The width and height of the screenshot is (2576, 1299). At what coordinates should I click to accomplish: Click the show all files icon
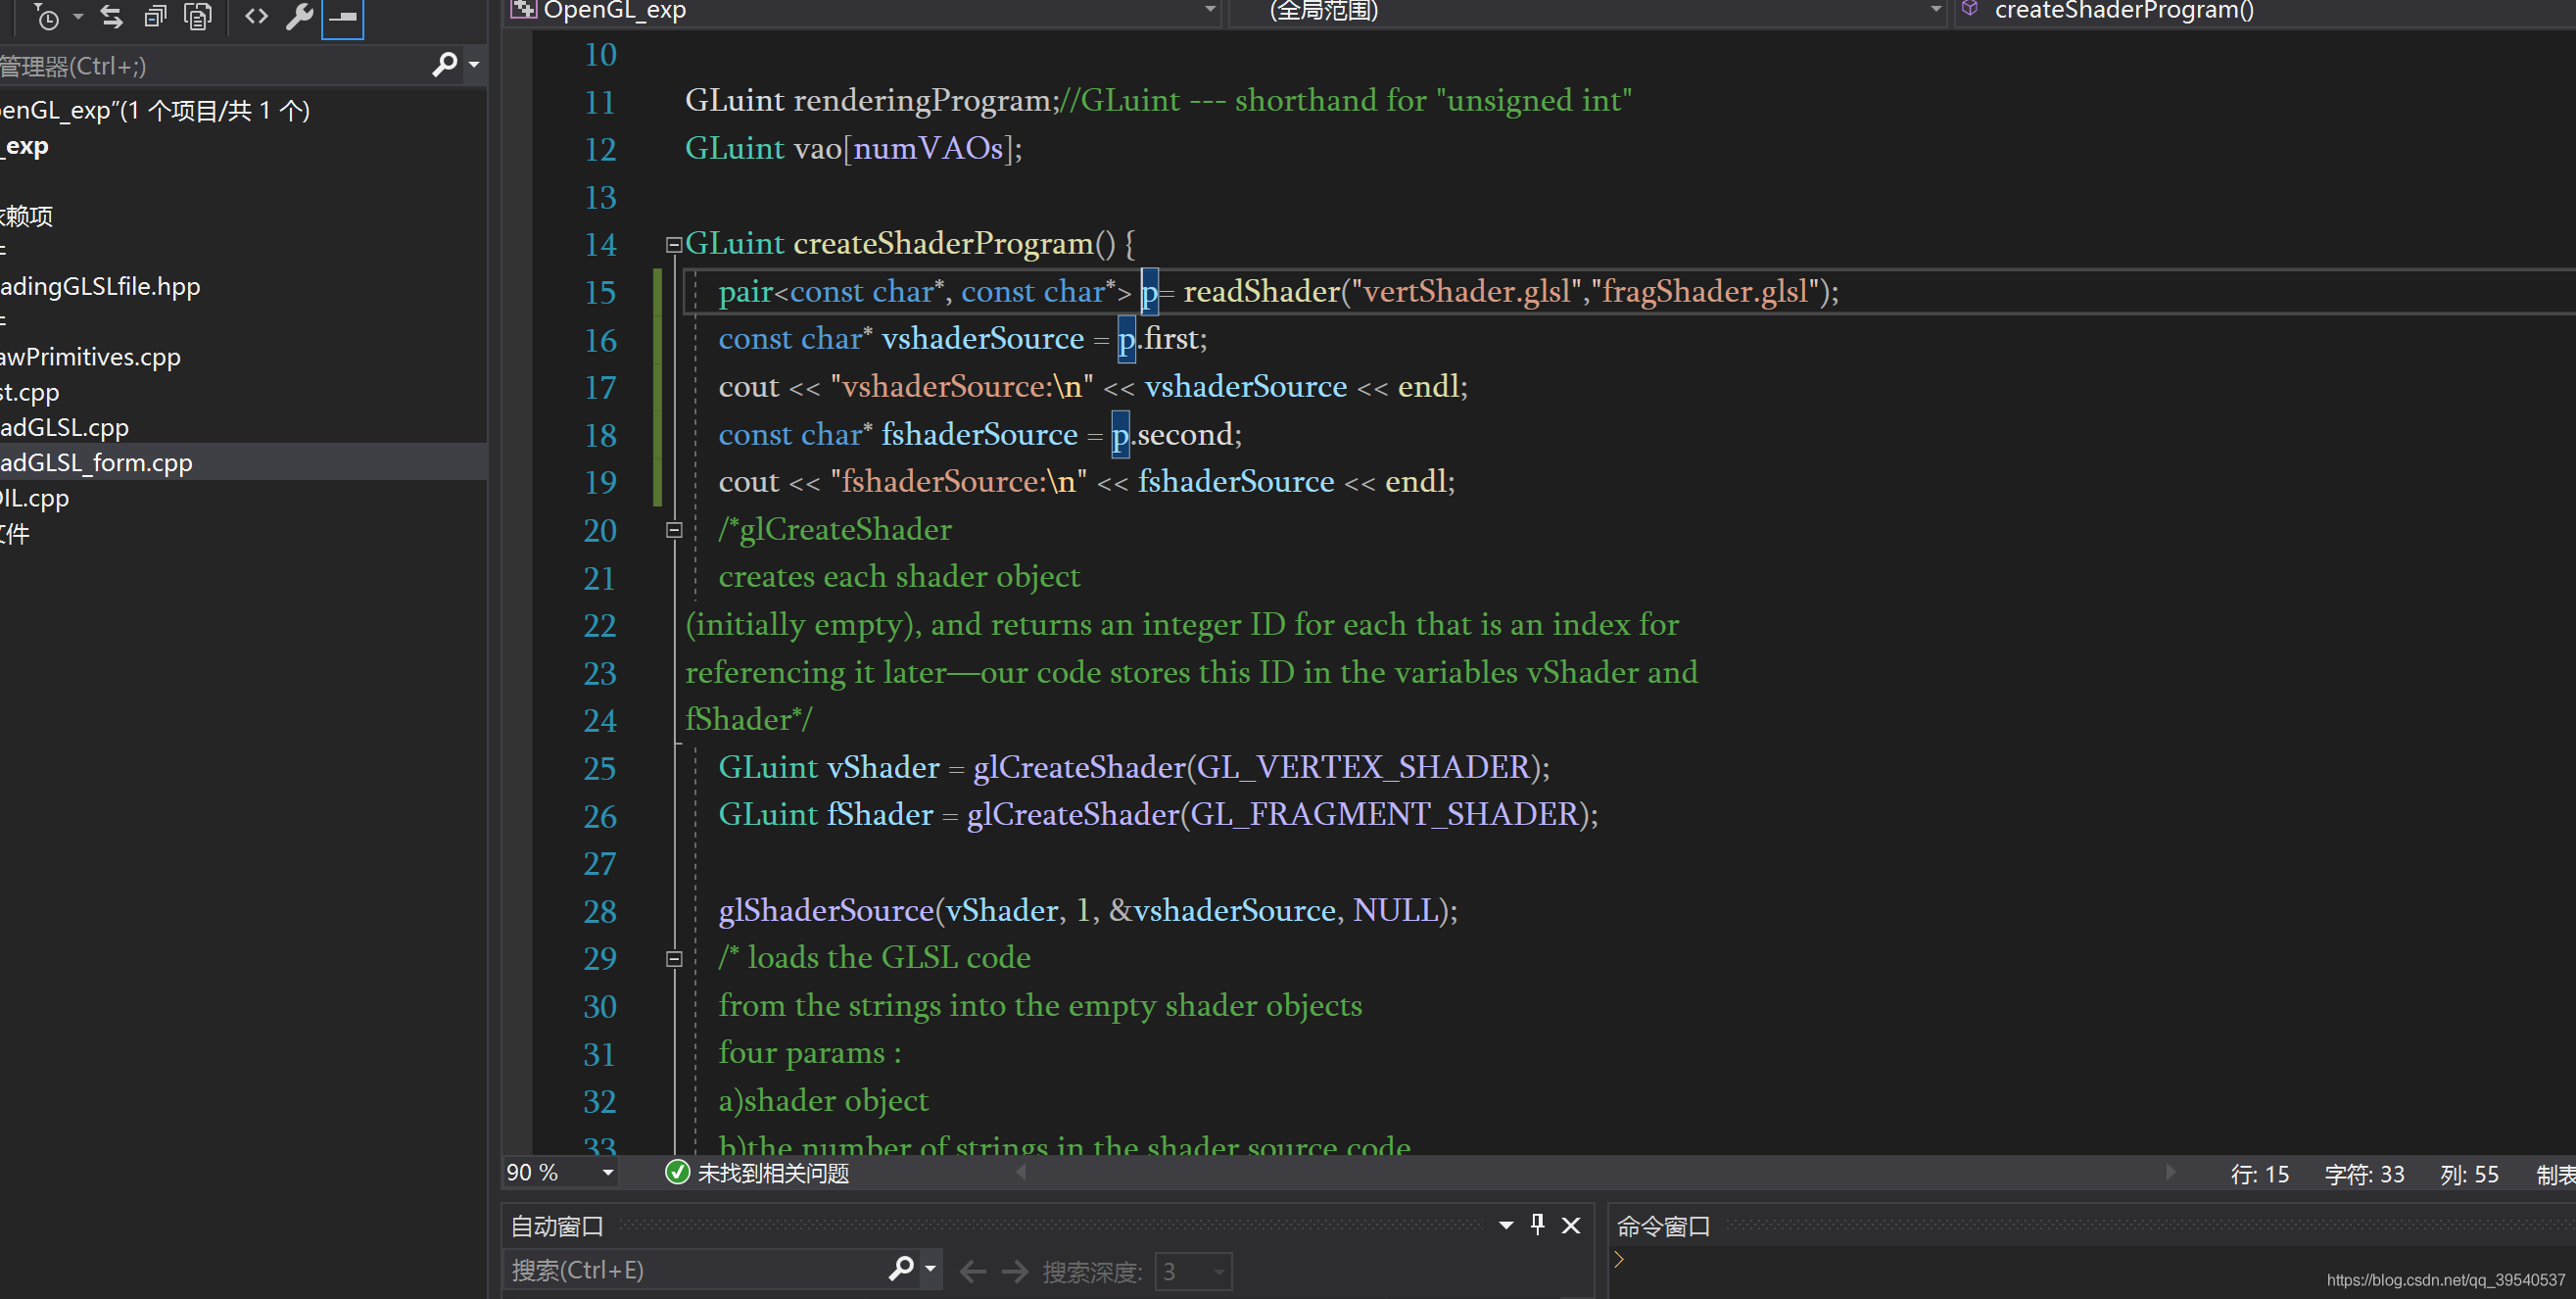pos(199,16)
